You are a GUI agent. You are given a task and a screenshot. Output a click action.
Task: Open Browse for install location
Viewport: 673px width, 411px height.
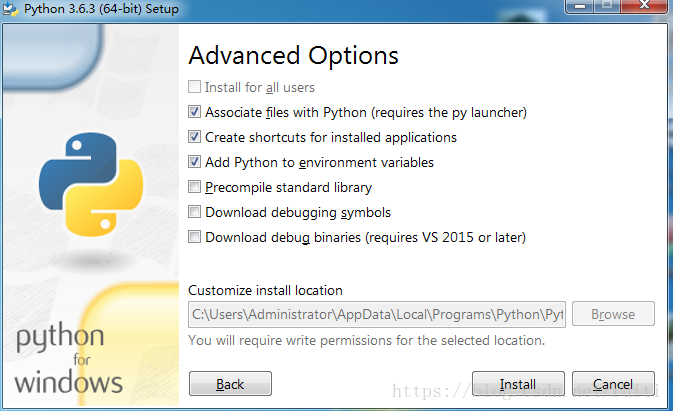coord(613,314)
